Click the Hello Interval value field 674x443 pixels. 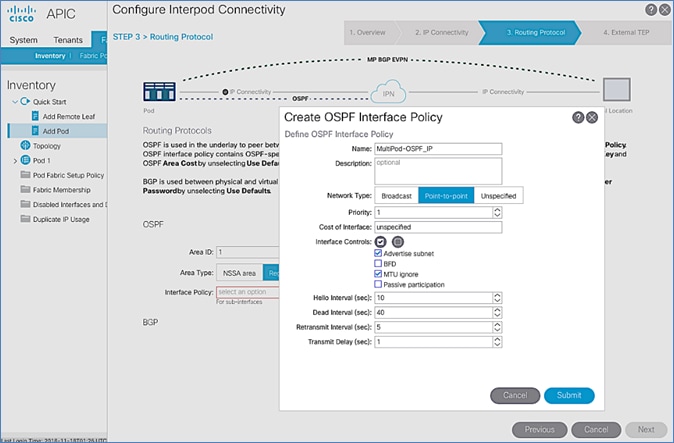click(433, 298)
